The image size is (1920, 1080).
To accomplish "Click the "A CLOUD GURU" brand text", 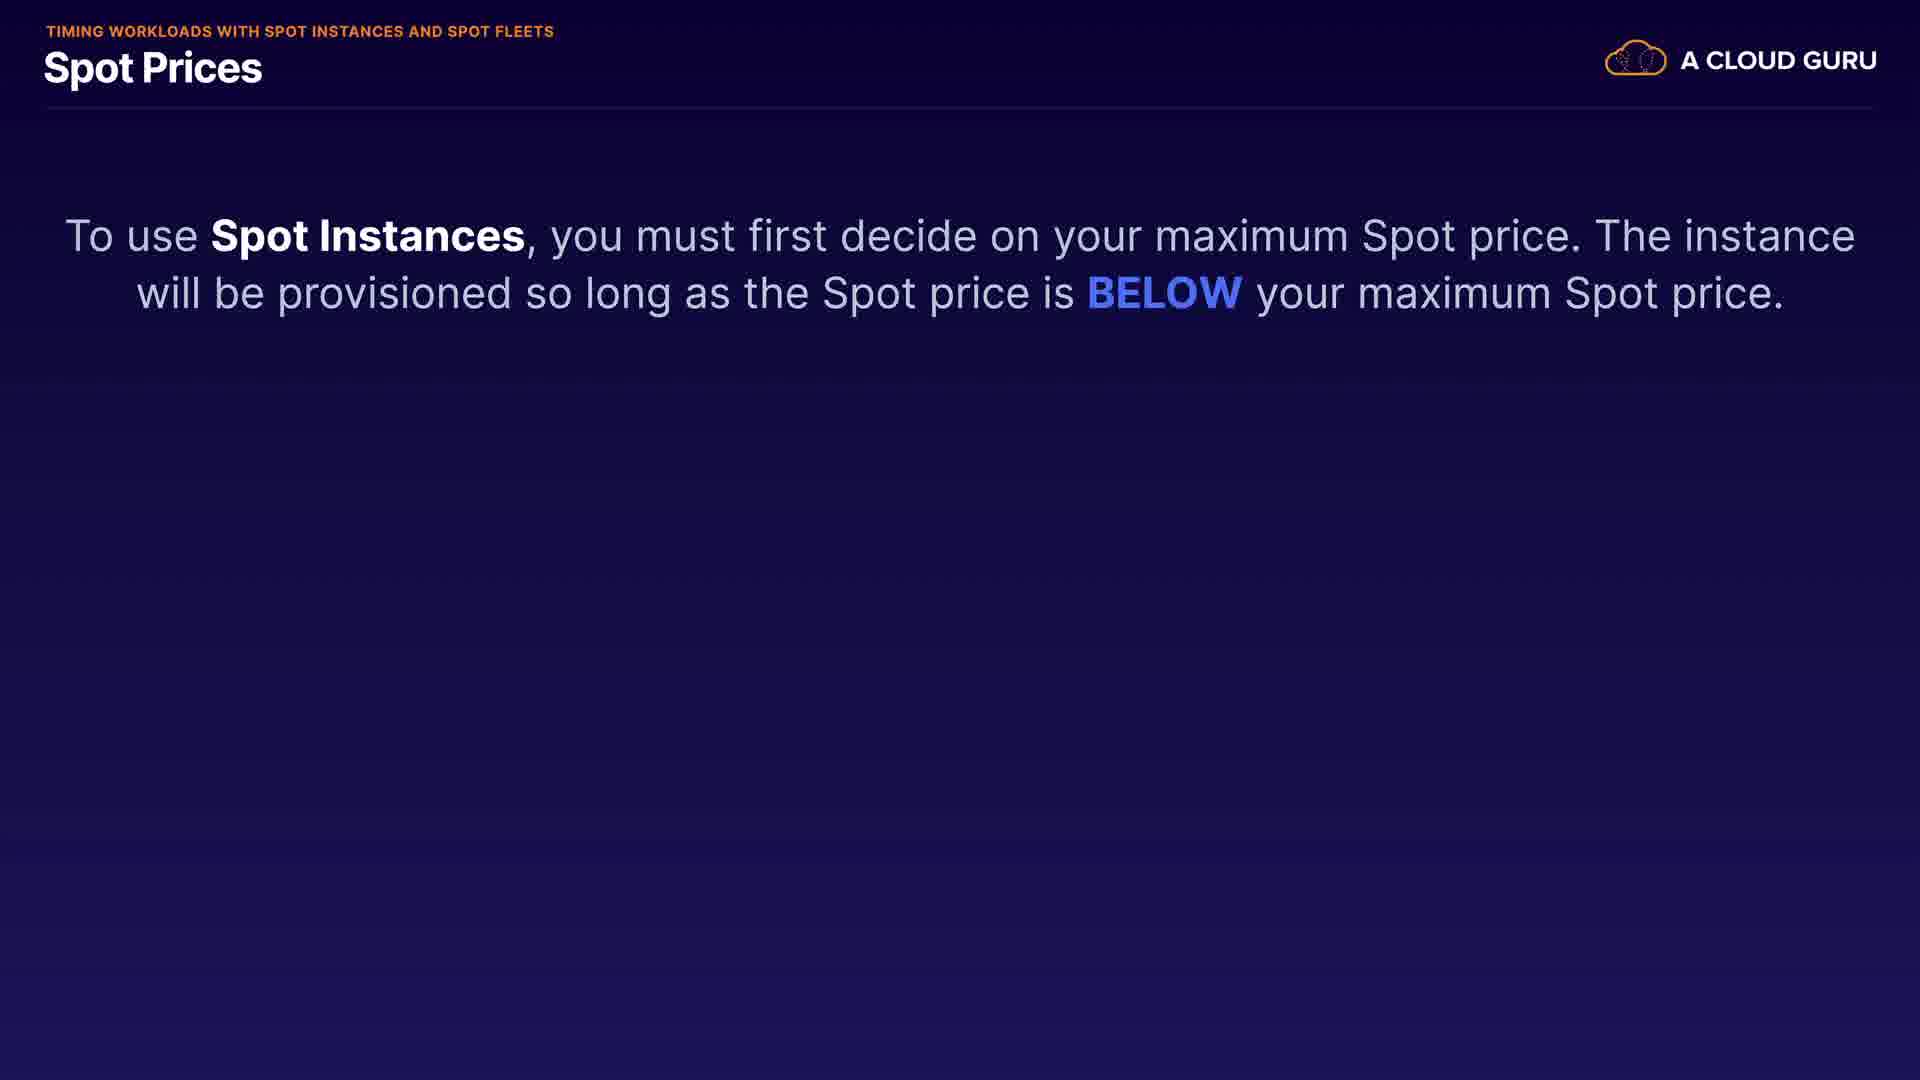I will coord(1777,61).
